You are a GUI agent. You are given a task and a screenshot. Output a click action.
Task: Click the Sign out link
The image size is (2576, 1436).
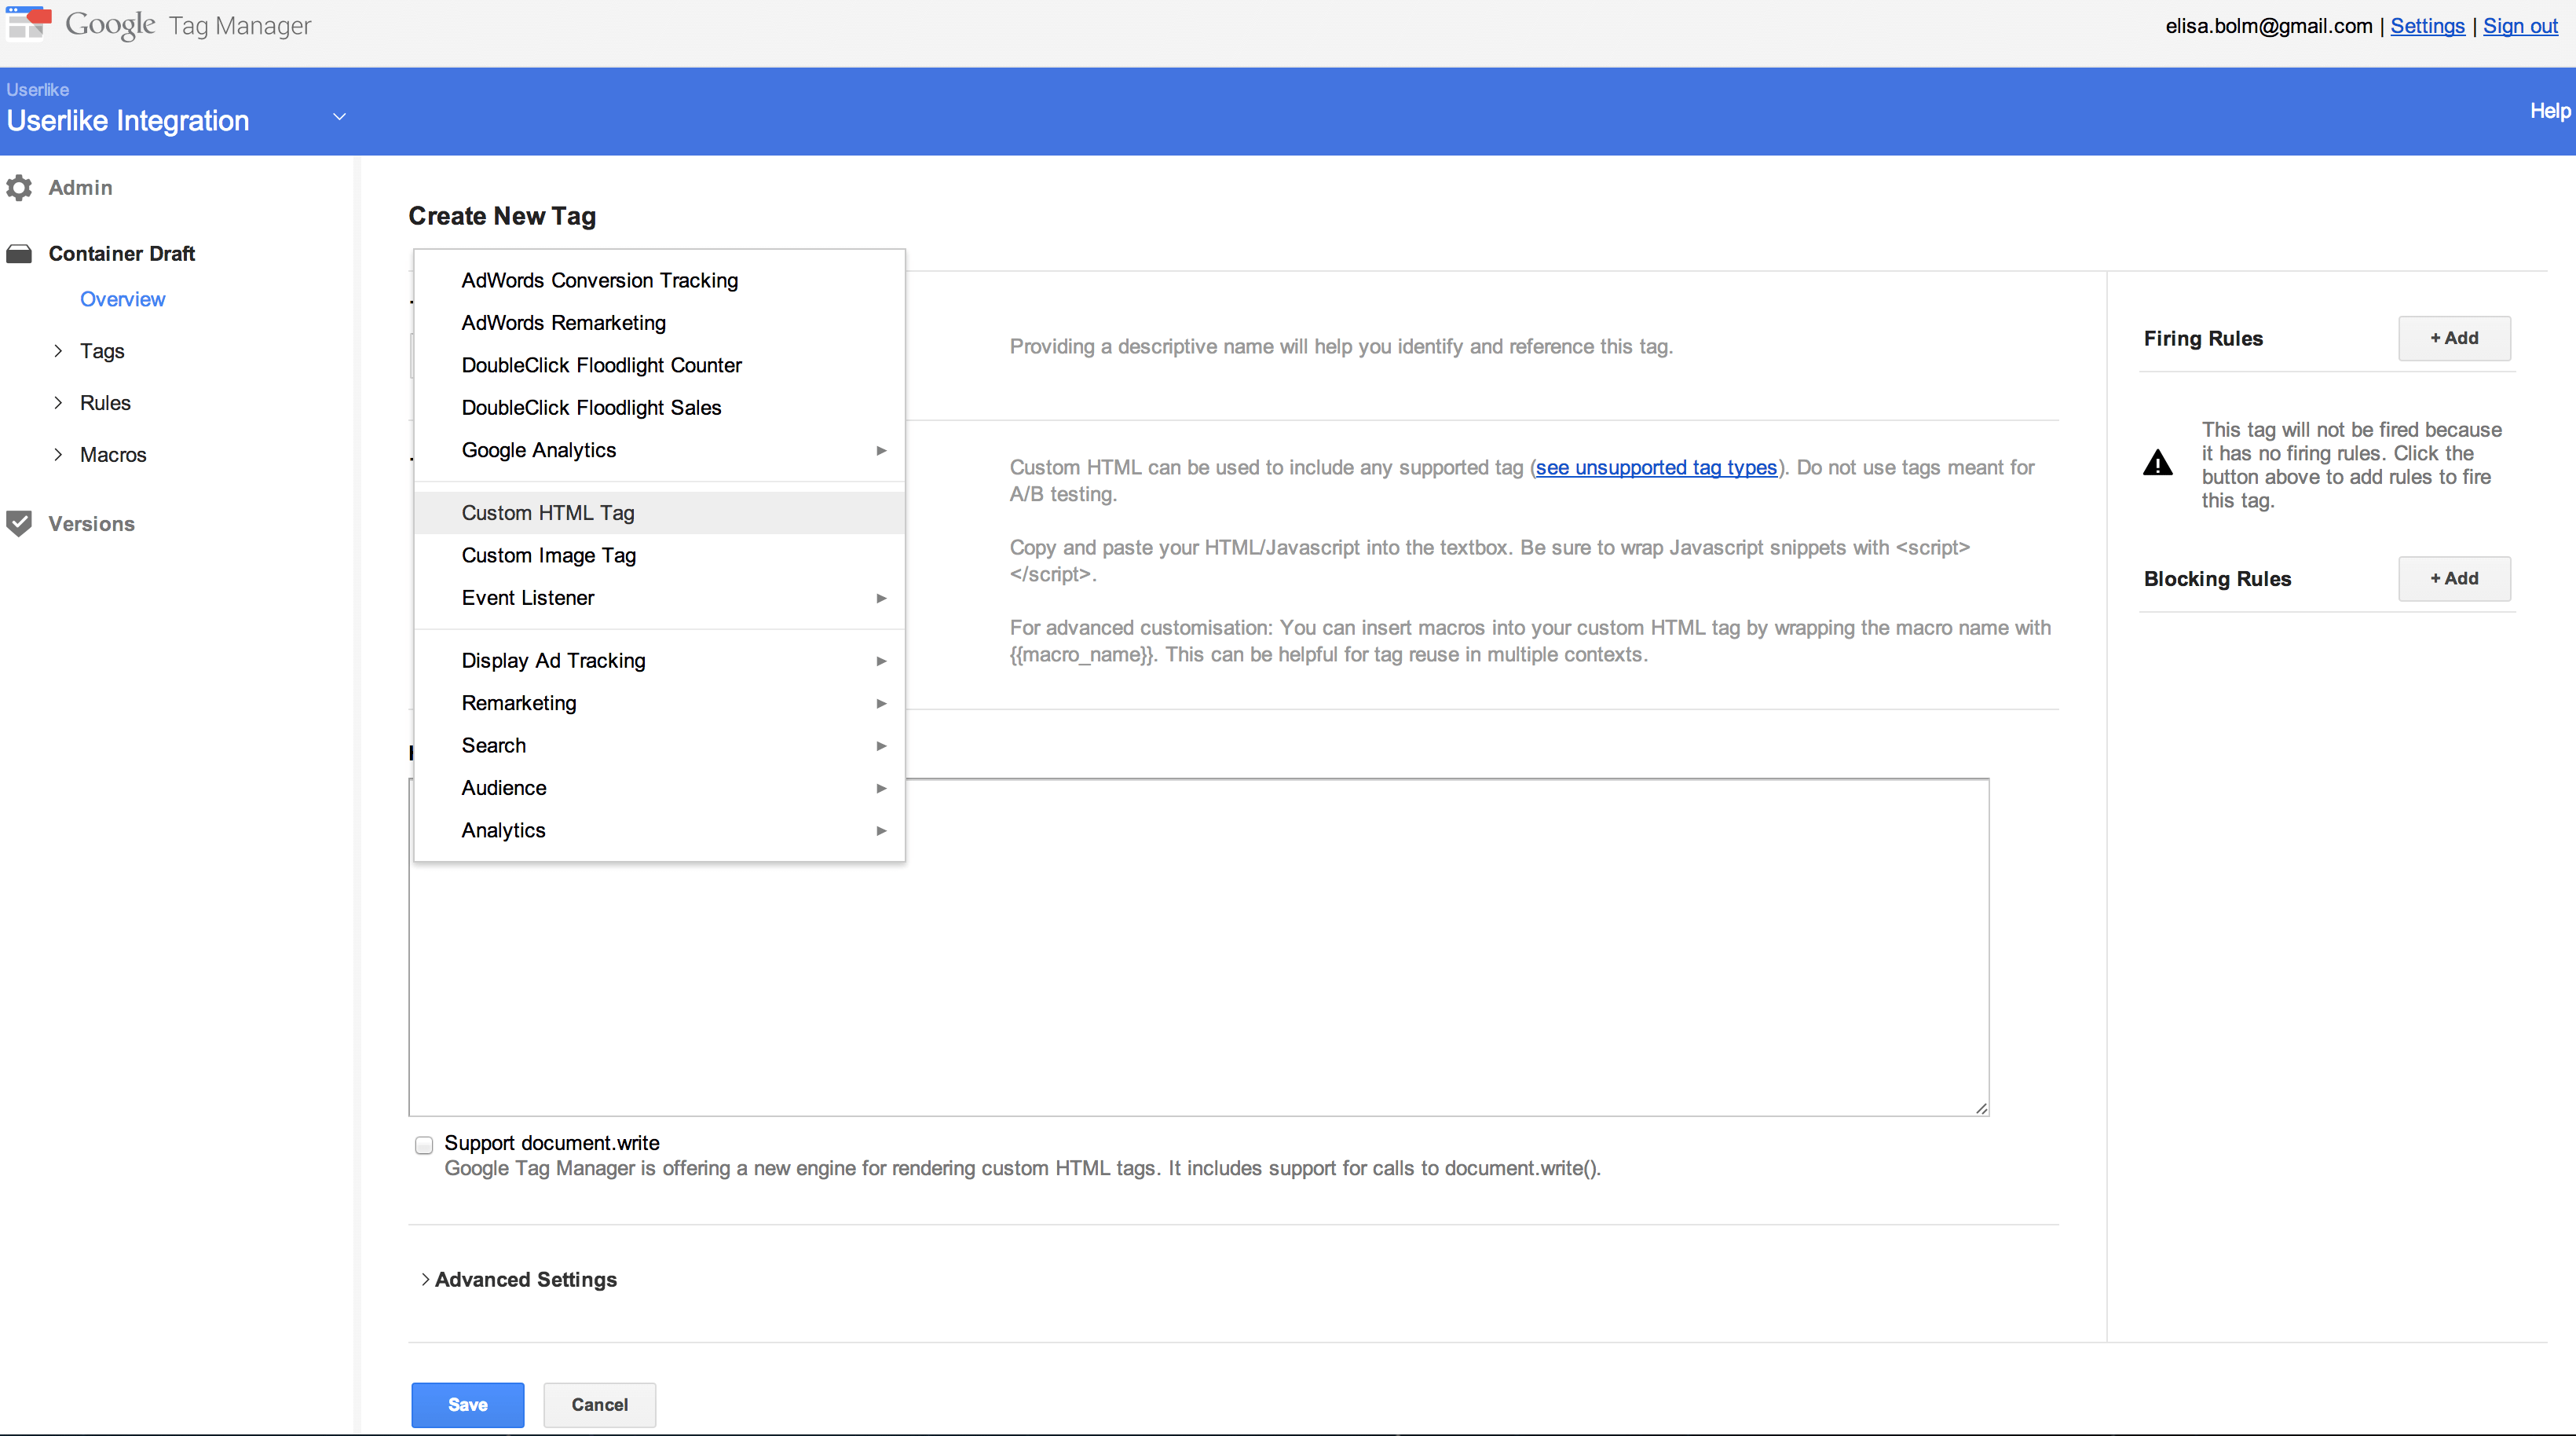tap(2520, 26)
